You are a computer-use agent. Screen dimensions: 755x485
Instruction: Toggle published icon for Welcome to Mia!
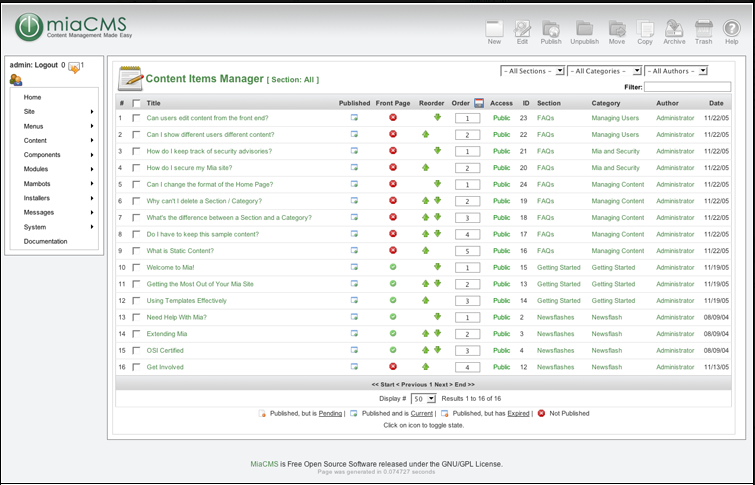354,267
